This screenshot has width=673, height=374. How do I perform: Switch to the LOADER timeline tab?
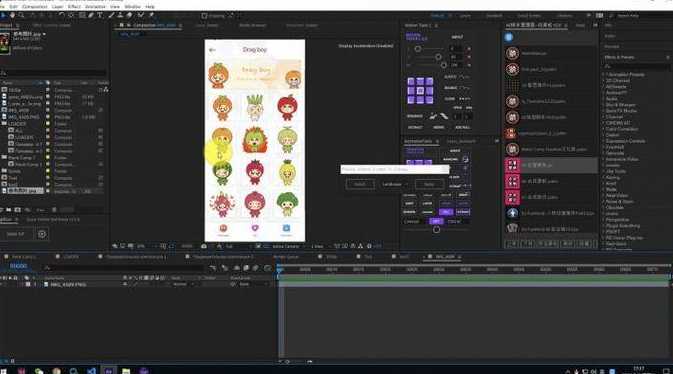click(x=71, y=257)
